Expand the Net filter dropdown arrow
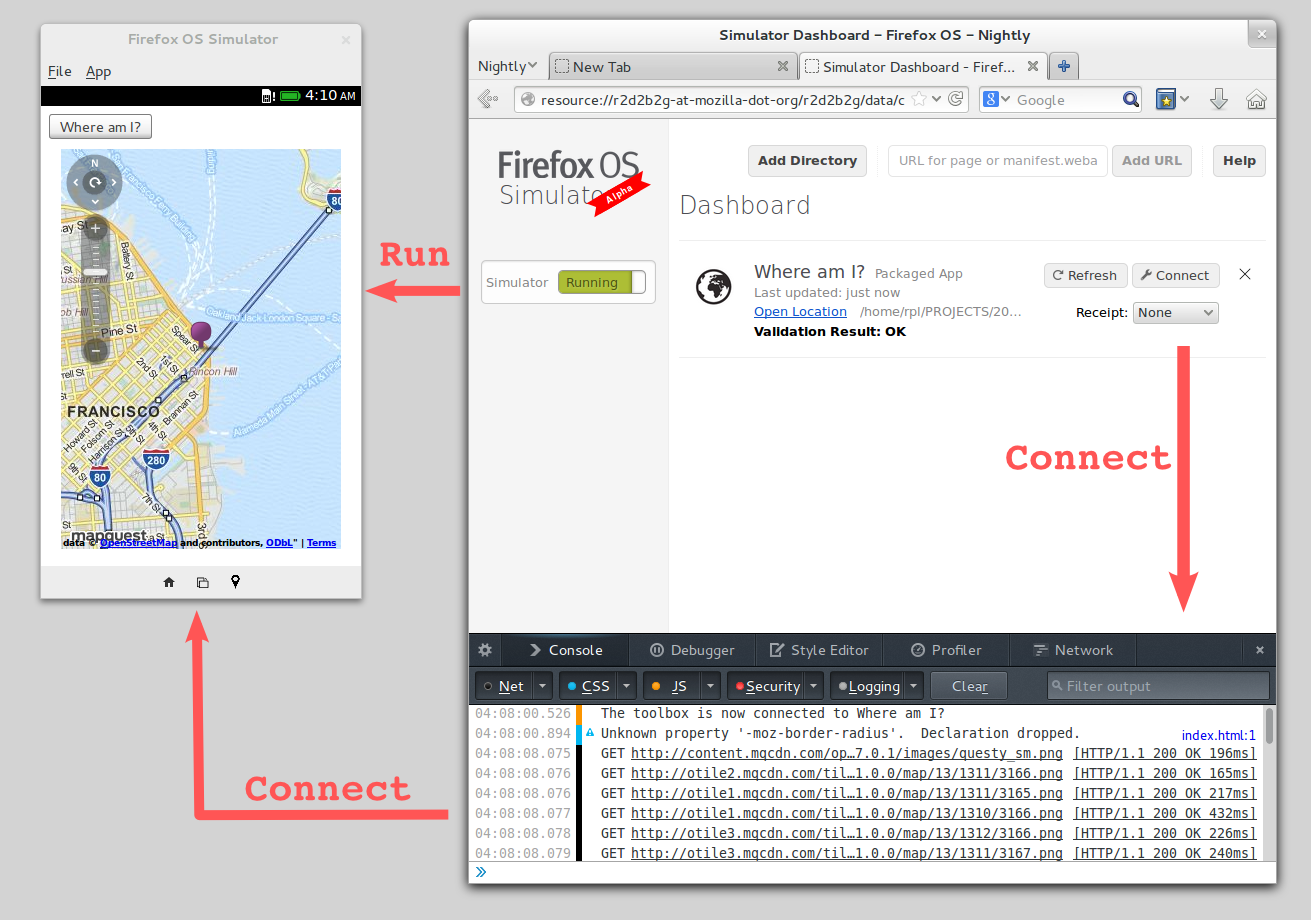 543,686
